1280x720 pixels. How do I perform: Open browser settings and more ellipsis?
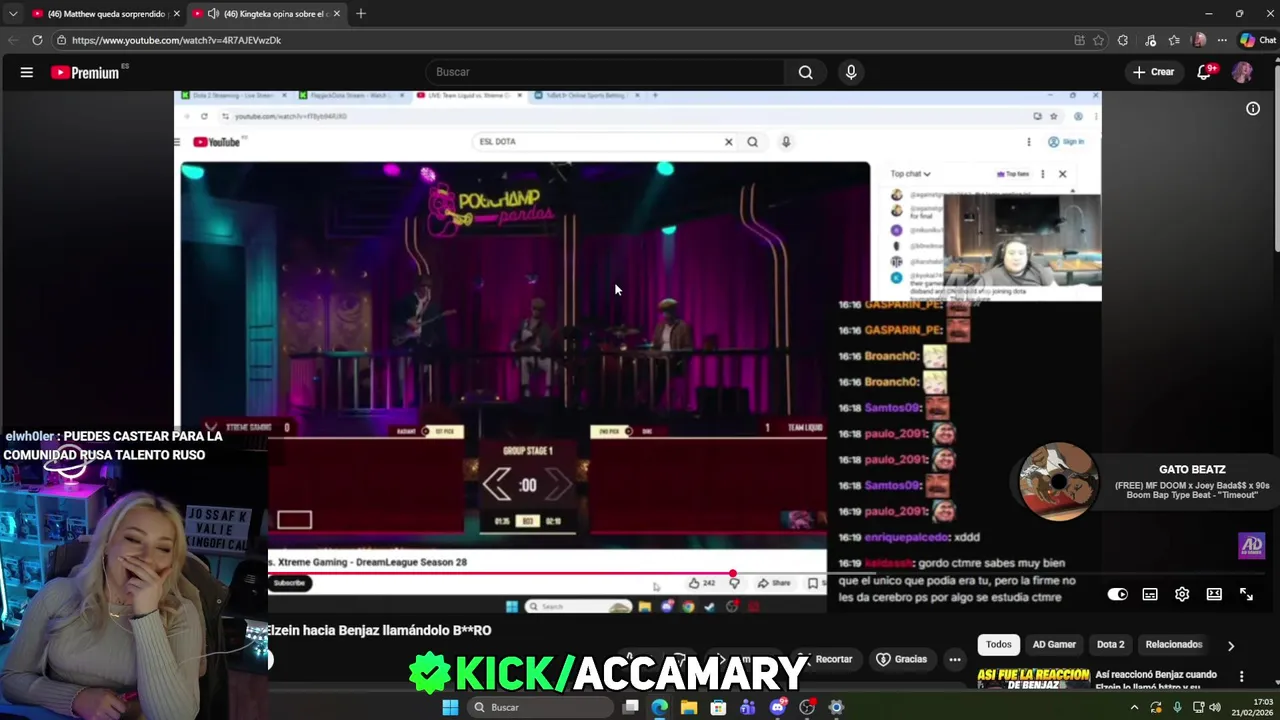coord(1222,40)
